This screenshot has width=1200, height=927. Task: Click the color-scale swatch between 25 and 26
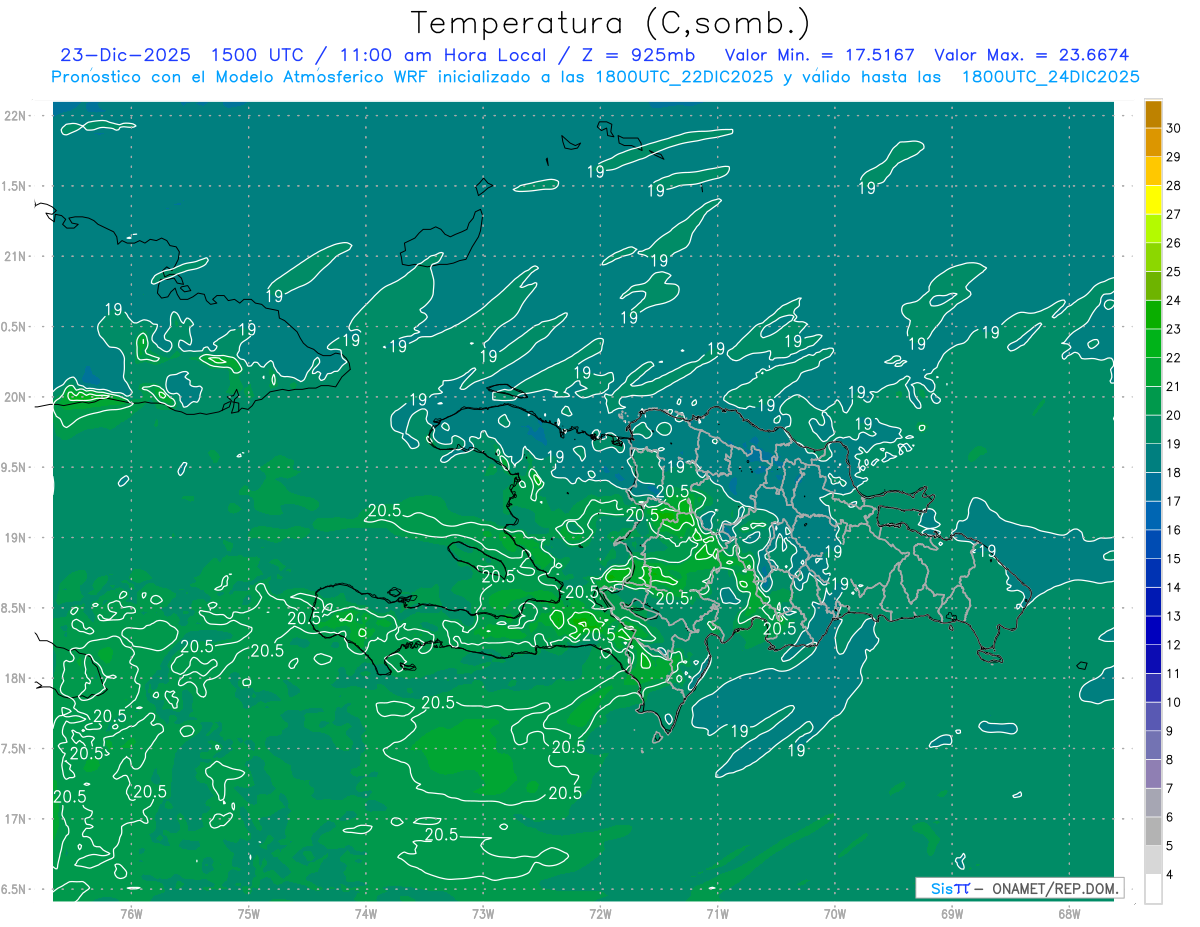click(1153, 257)
